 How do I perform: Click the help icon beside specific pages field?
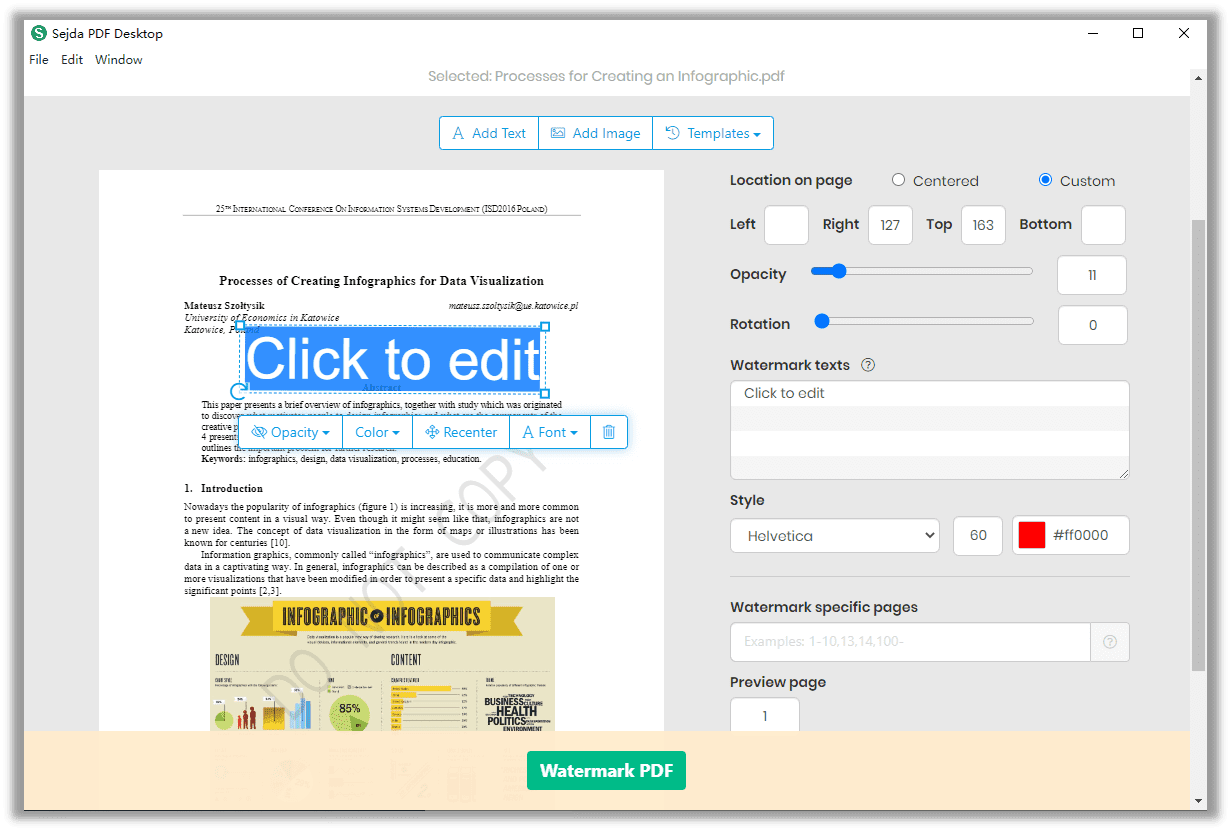(1110, 642)
